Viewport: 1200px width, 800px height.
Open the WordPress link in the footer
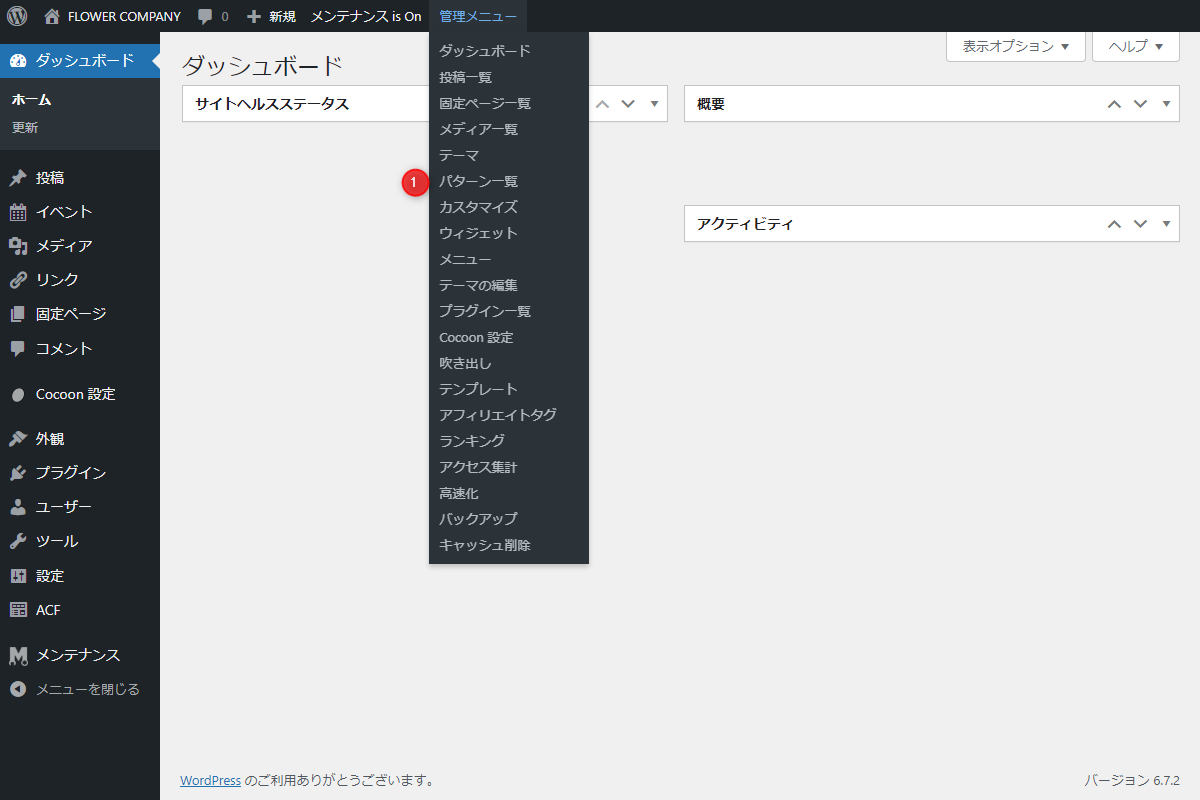(210, 780)
